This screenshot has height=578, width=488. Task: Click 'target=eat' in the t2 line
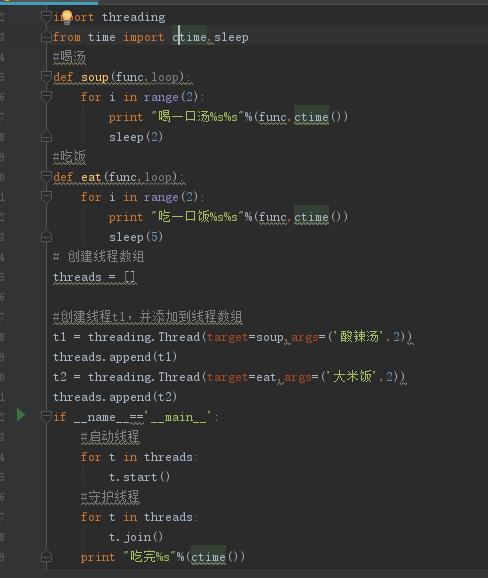(241, 377)
